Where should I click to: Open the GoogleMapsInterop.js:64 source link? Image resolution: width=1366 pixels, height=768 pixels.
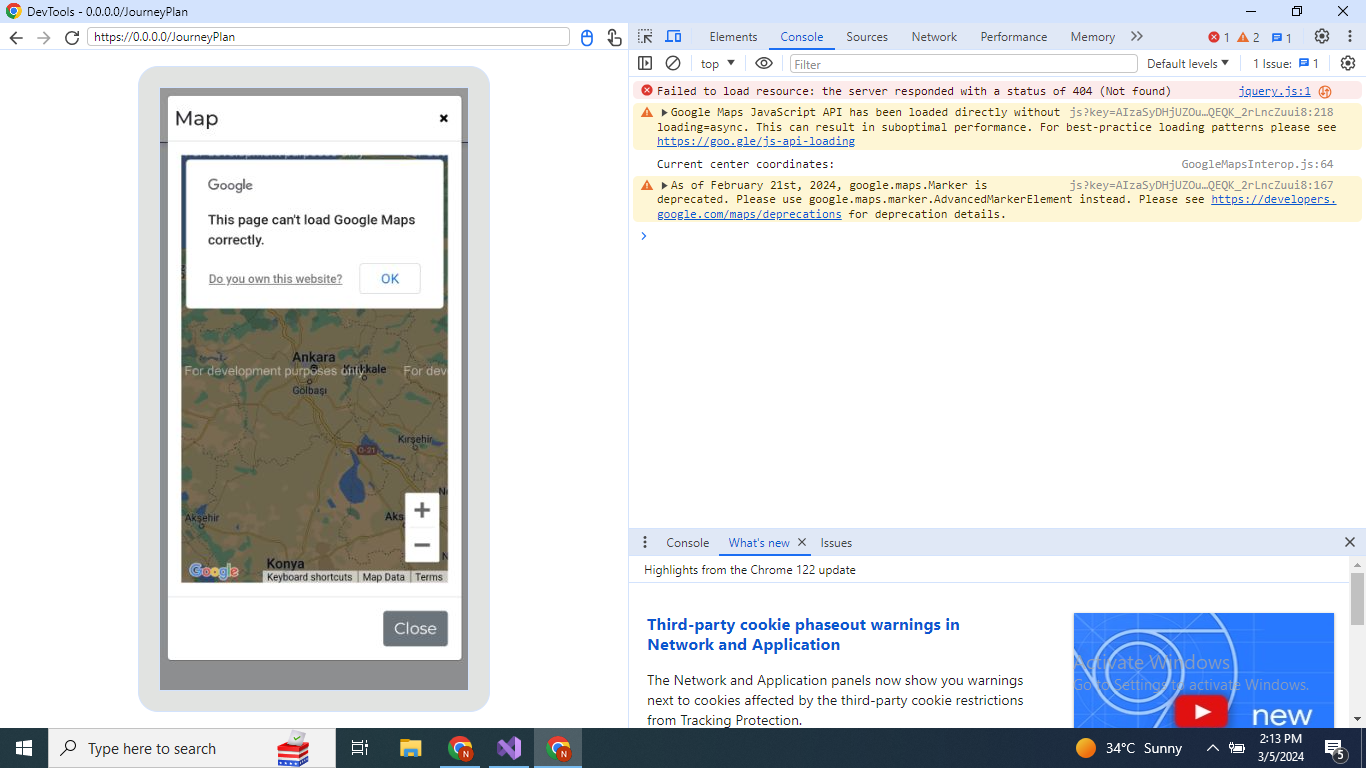(x=1257, y=164)
